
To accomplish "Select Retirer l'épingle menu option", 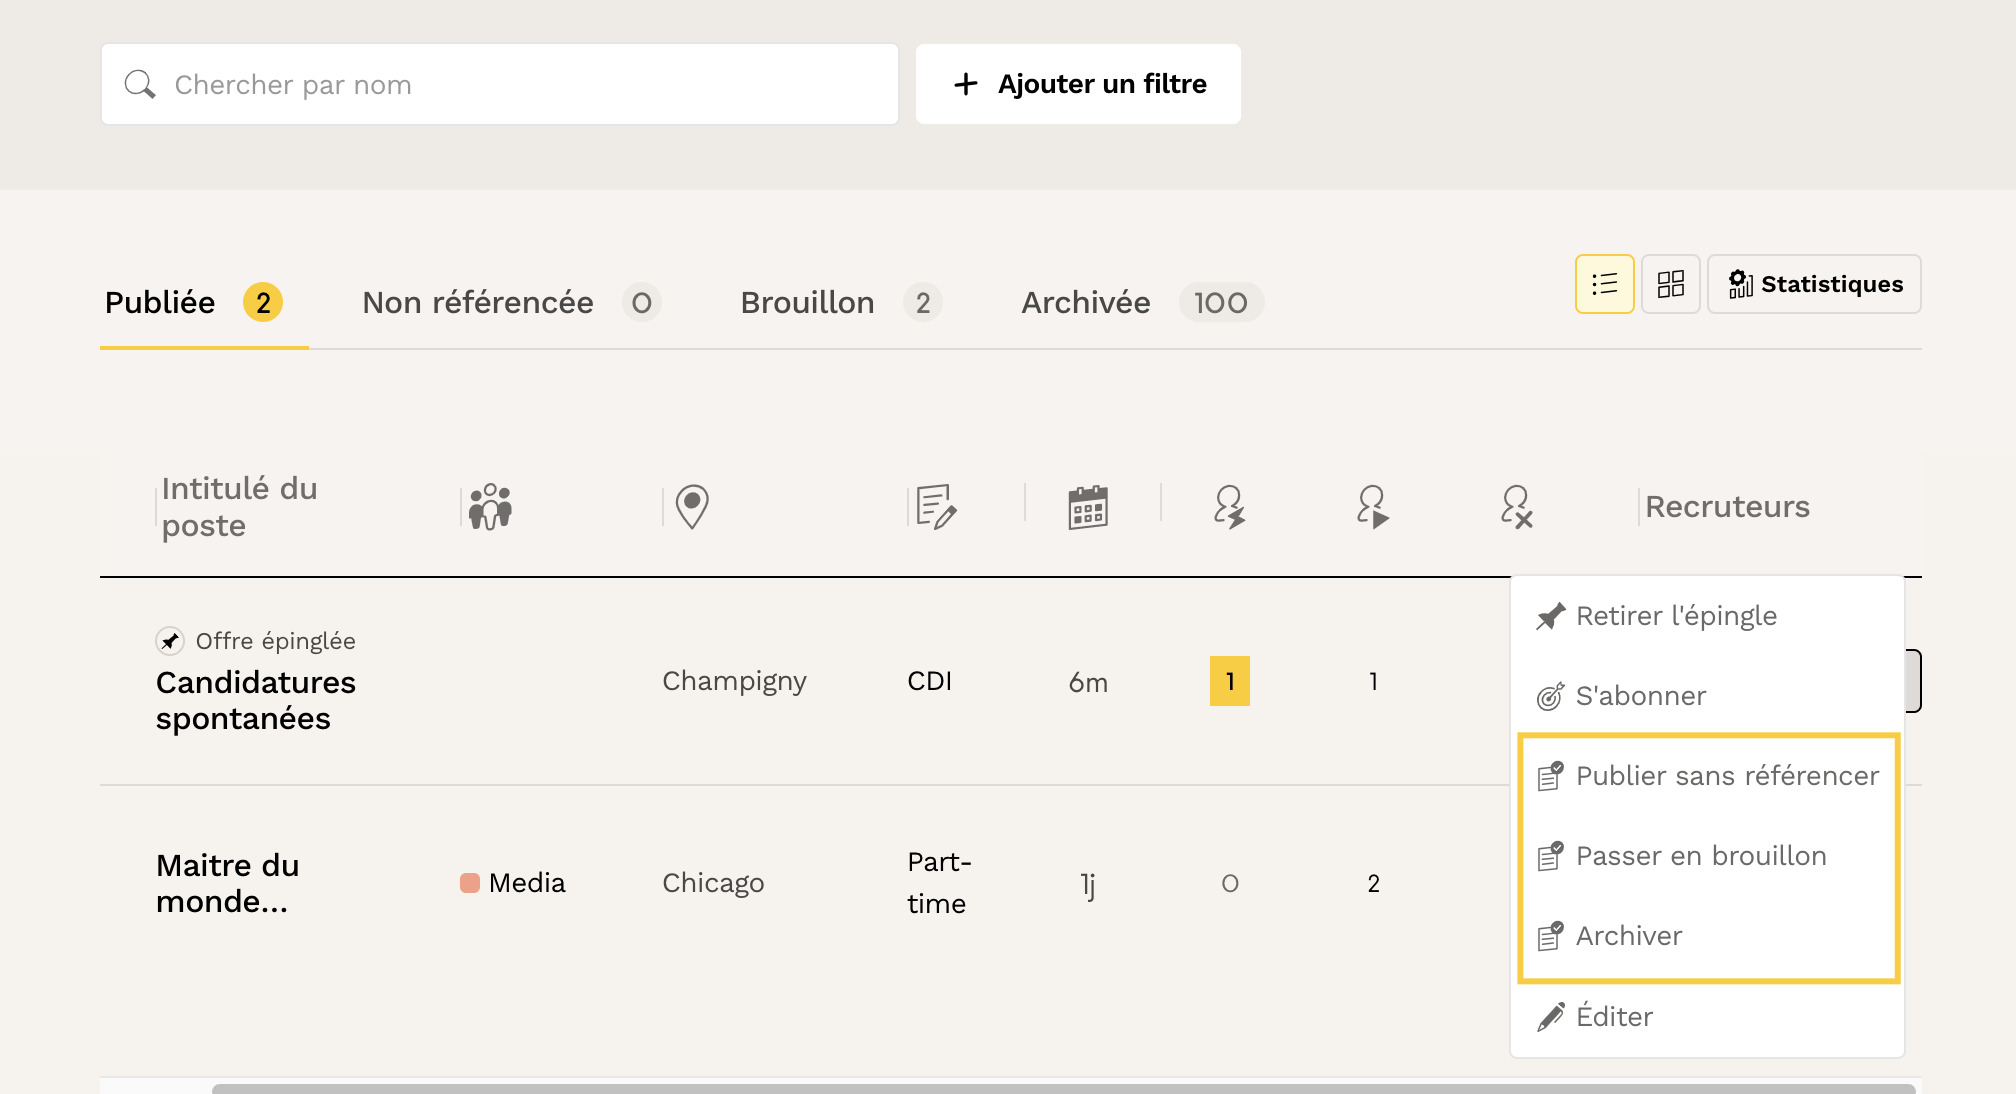I will pos(1676,616).
